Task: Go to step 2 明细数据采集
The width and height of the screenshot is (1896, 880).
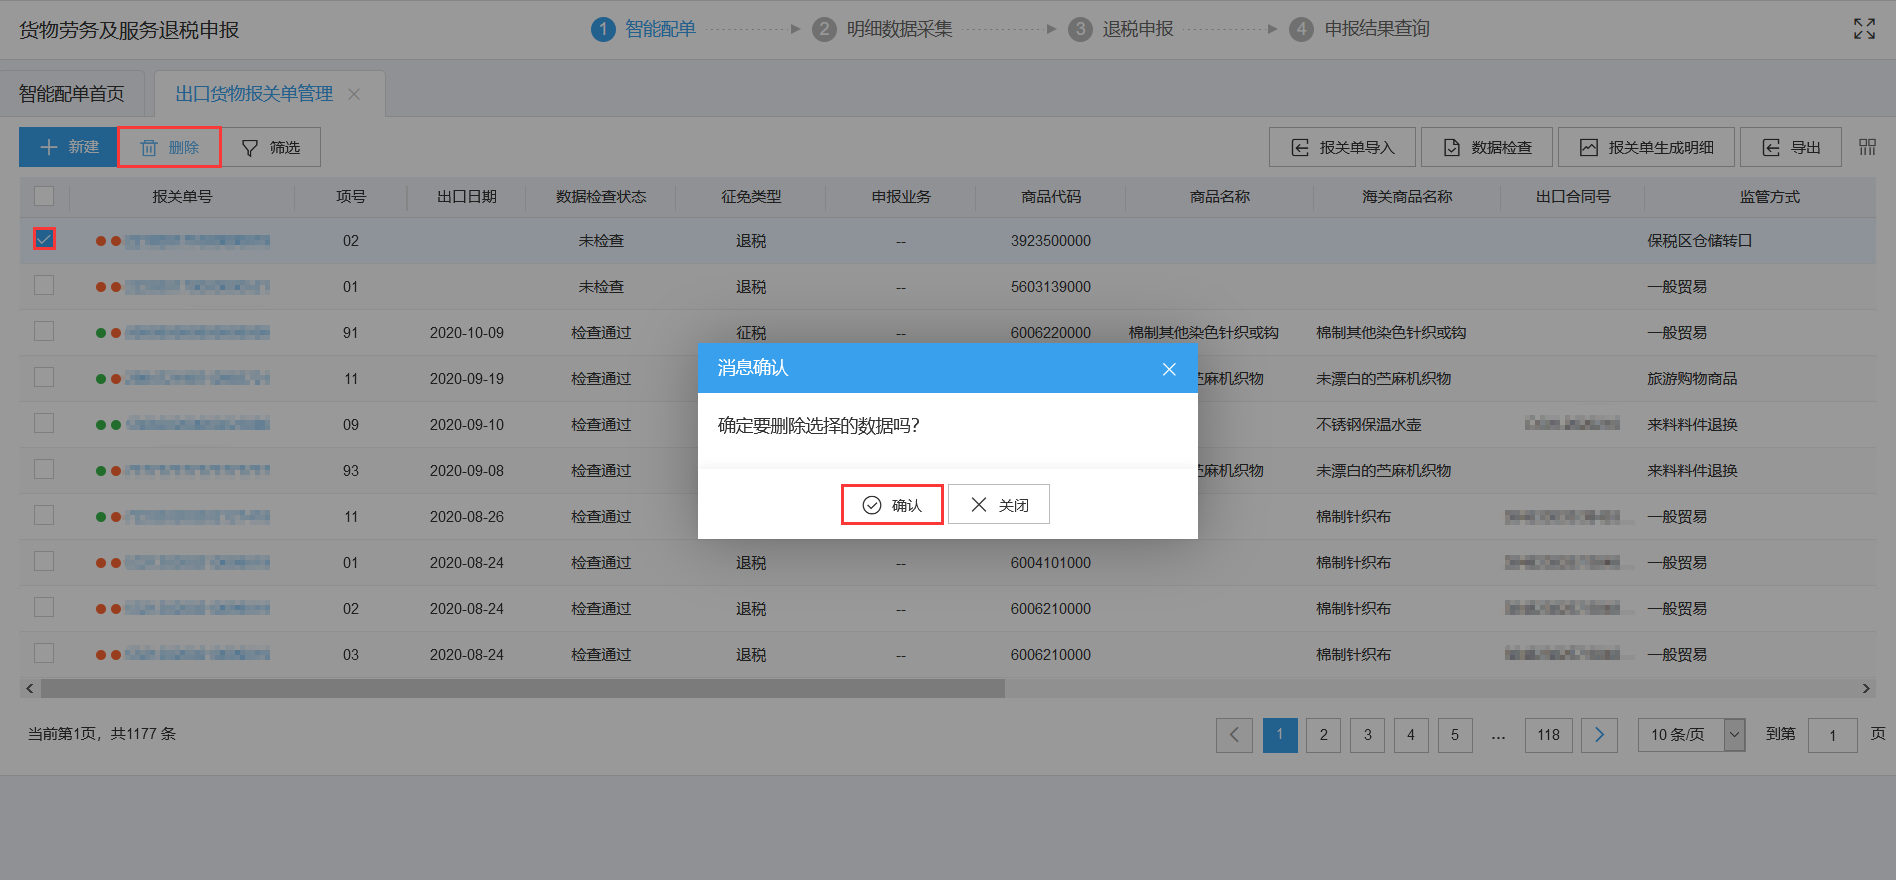Action: tap(883, 29)
